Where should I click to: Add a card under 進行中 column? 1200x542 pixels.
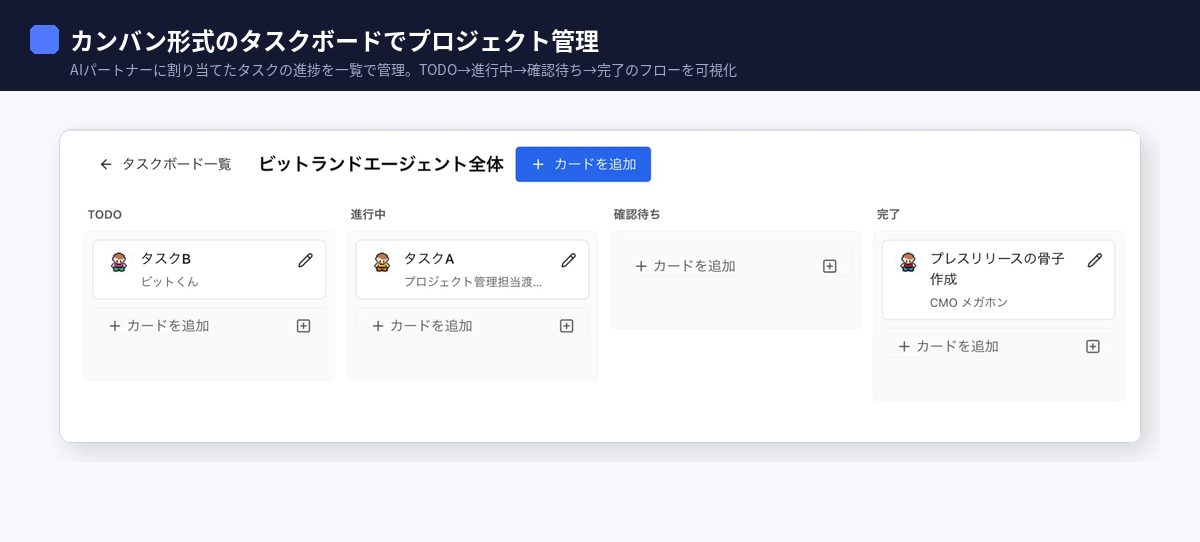pyautogui.click(x=430, y=326)
